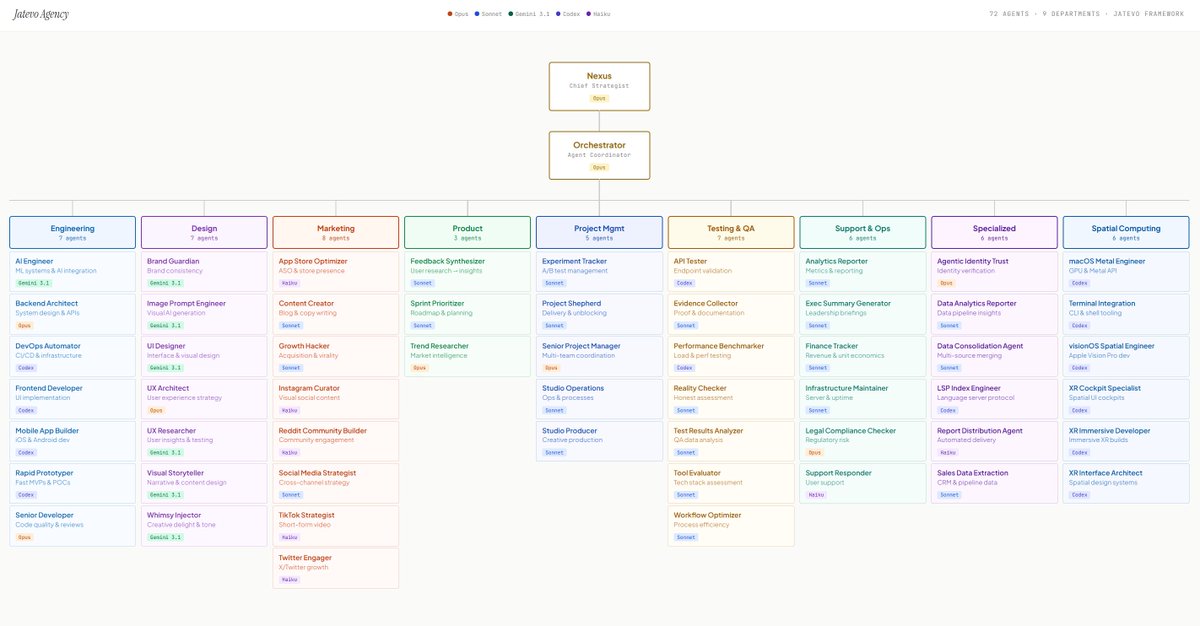The width and height of the screenshot is (1200, 626).
Task: Click the Sales Data Extraction card
Action: [994, 483]
